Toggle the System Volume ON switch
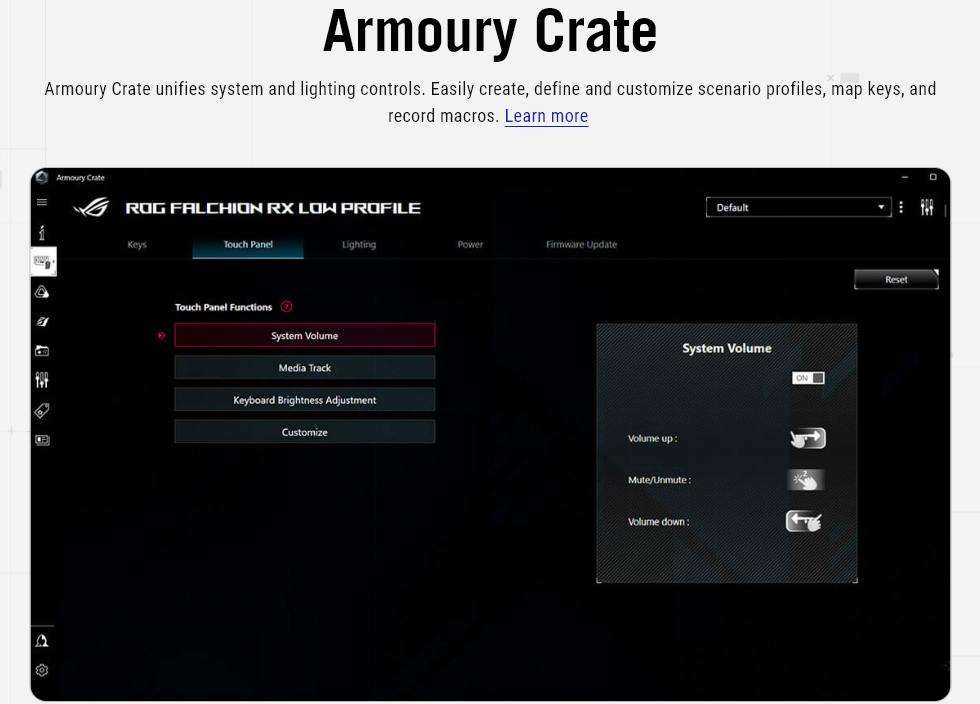This screenshot has height=704, width=980. (x=808, y=378)
